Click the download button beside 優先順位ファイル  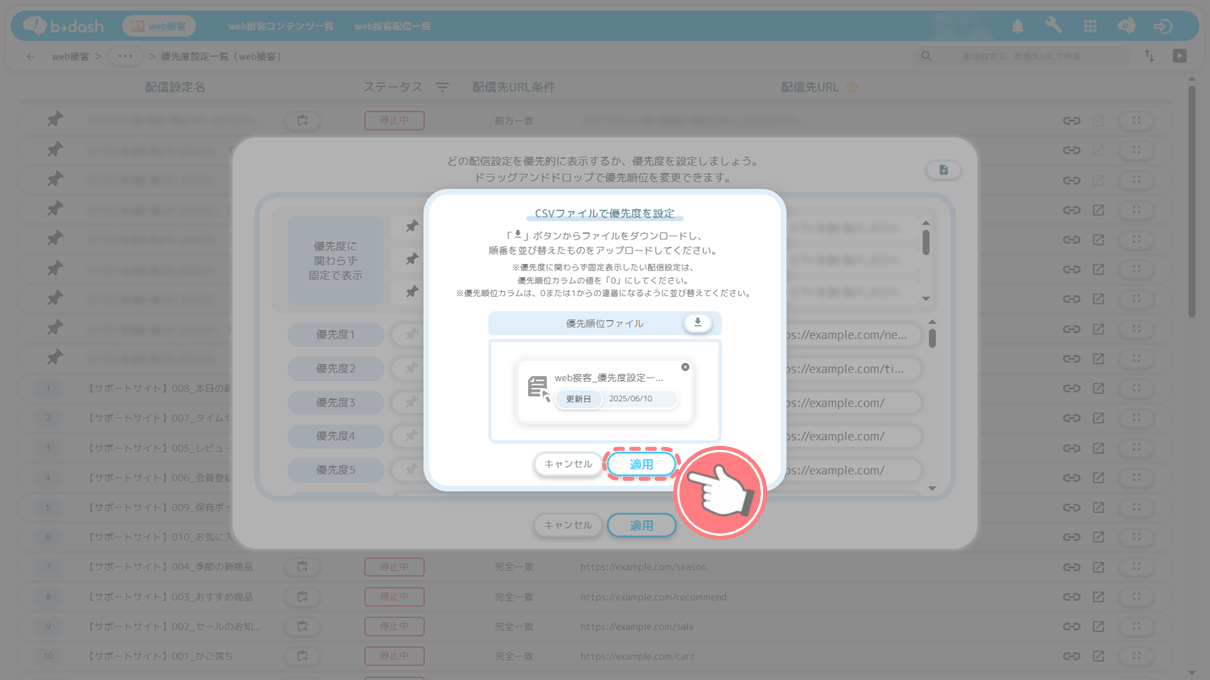(698, 323)
